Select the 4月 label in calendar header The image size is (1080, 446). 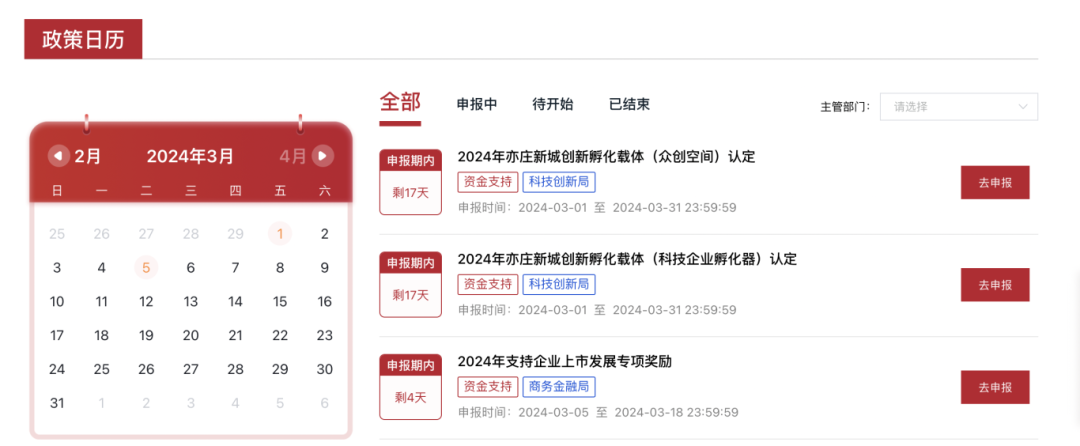[x=293, y=156]
